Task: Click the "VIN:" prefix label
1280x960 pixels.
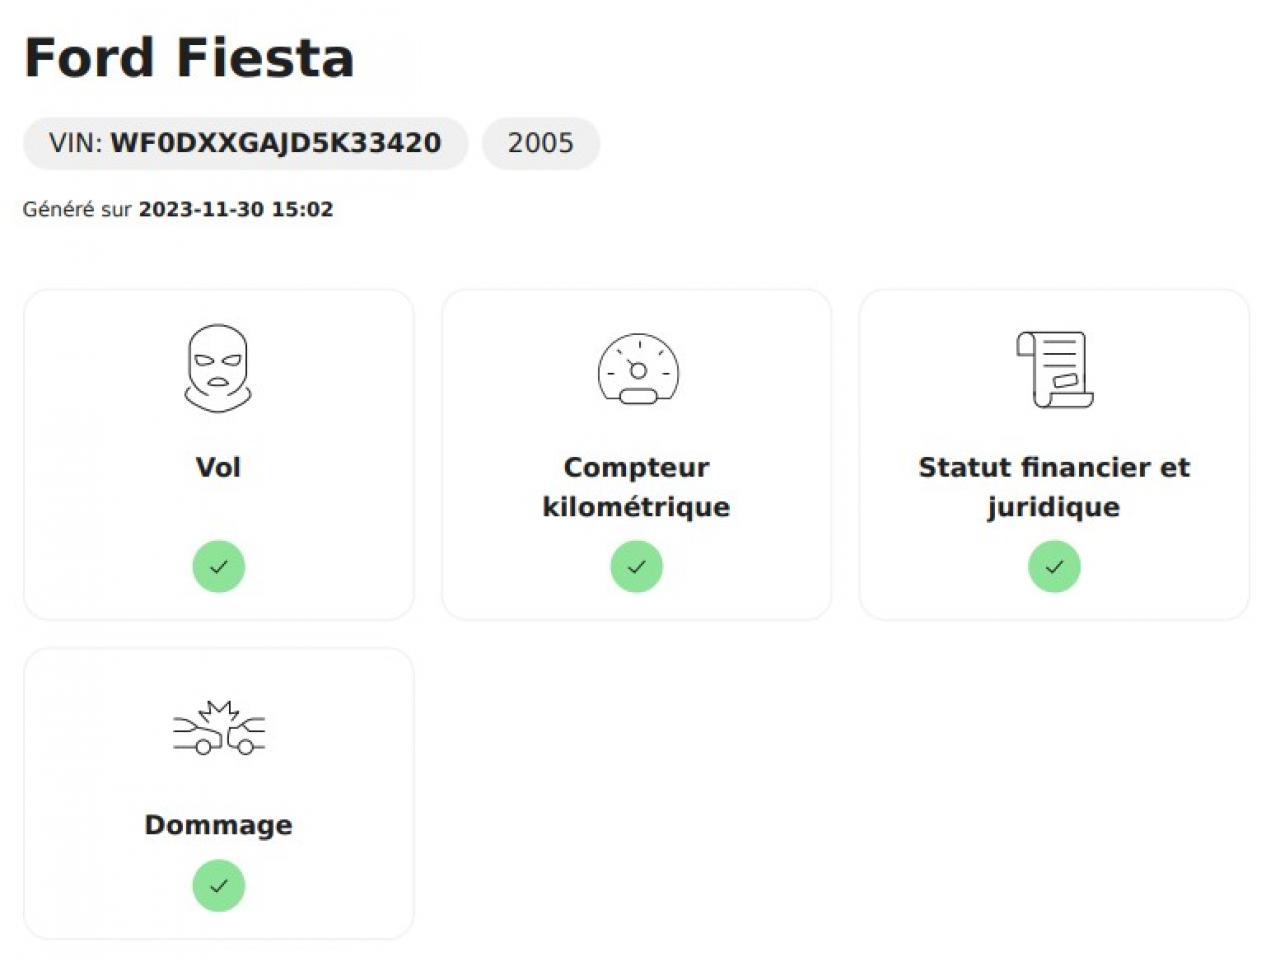Action: 76,143
